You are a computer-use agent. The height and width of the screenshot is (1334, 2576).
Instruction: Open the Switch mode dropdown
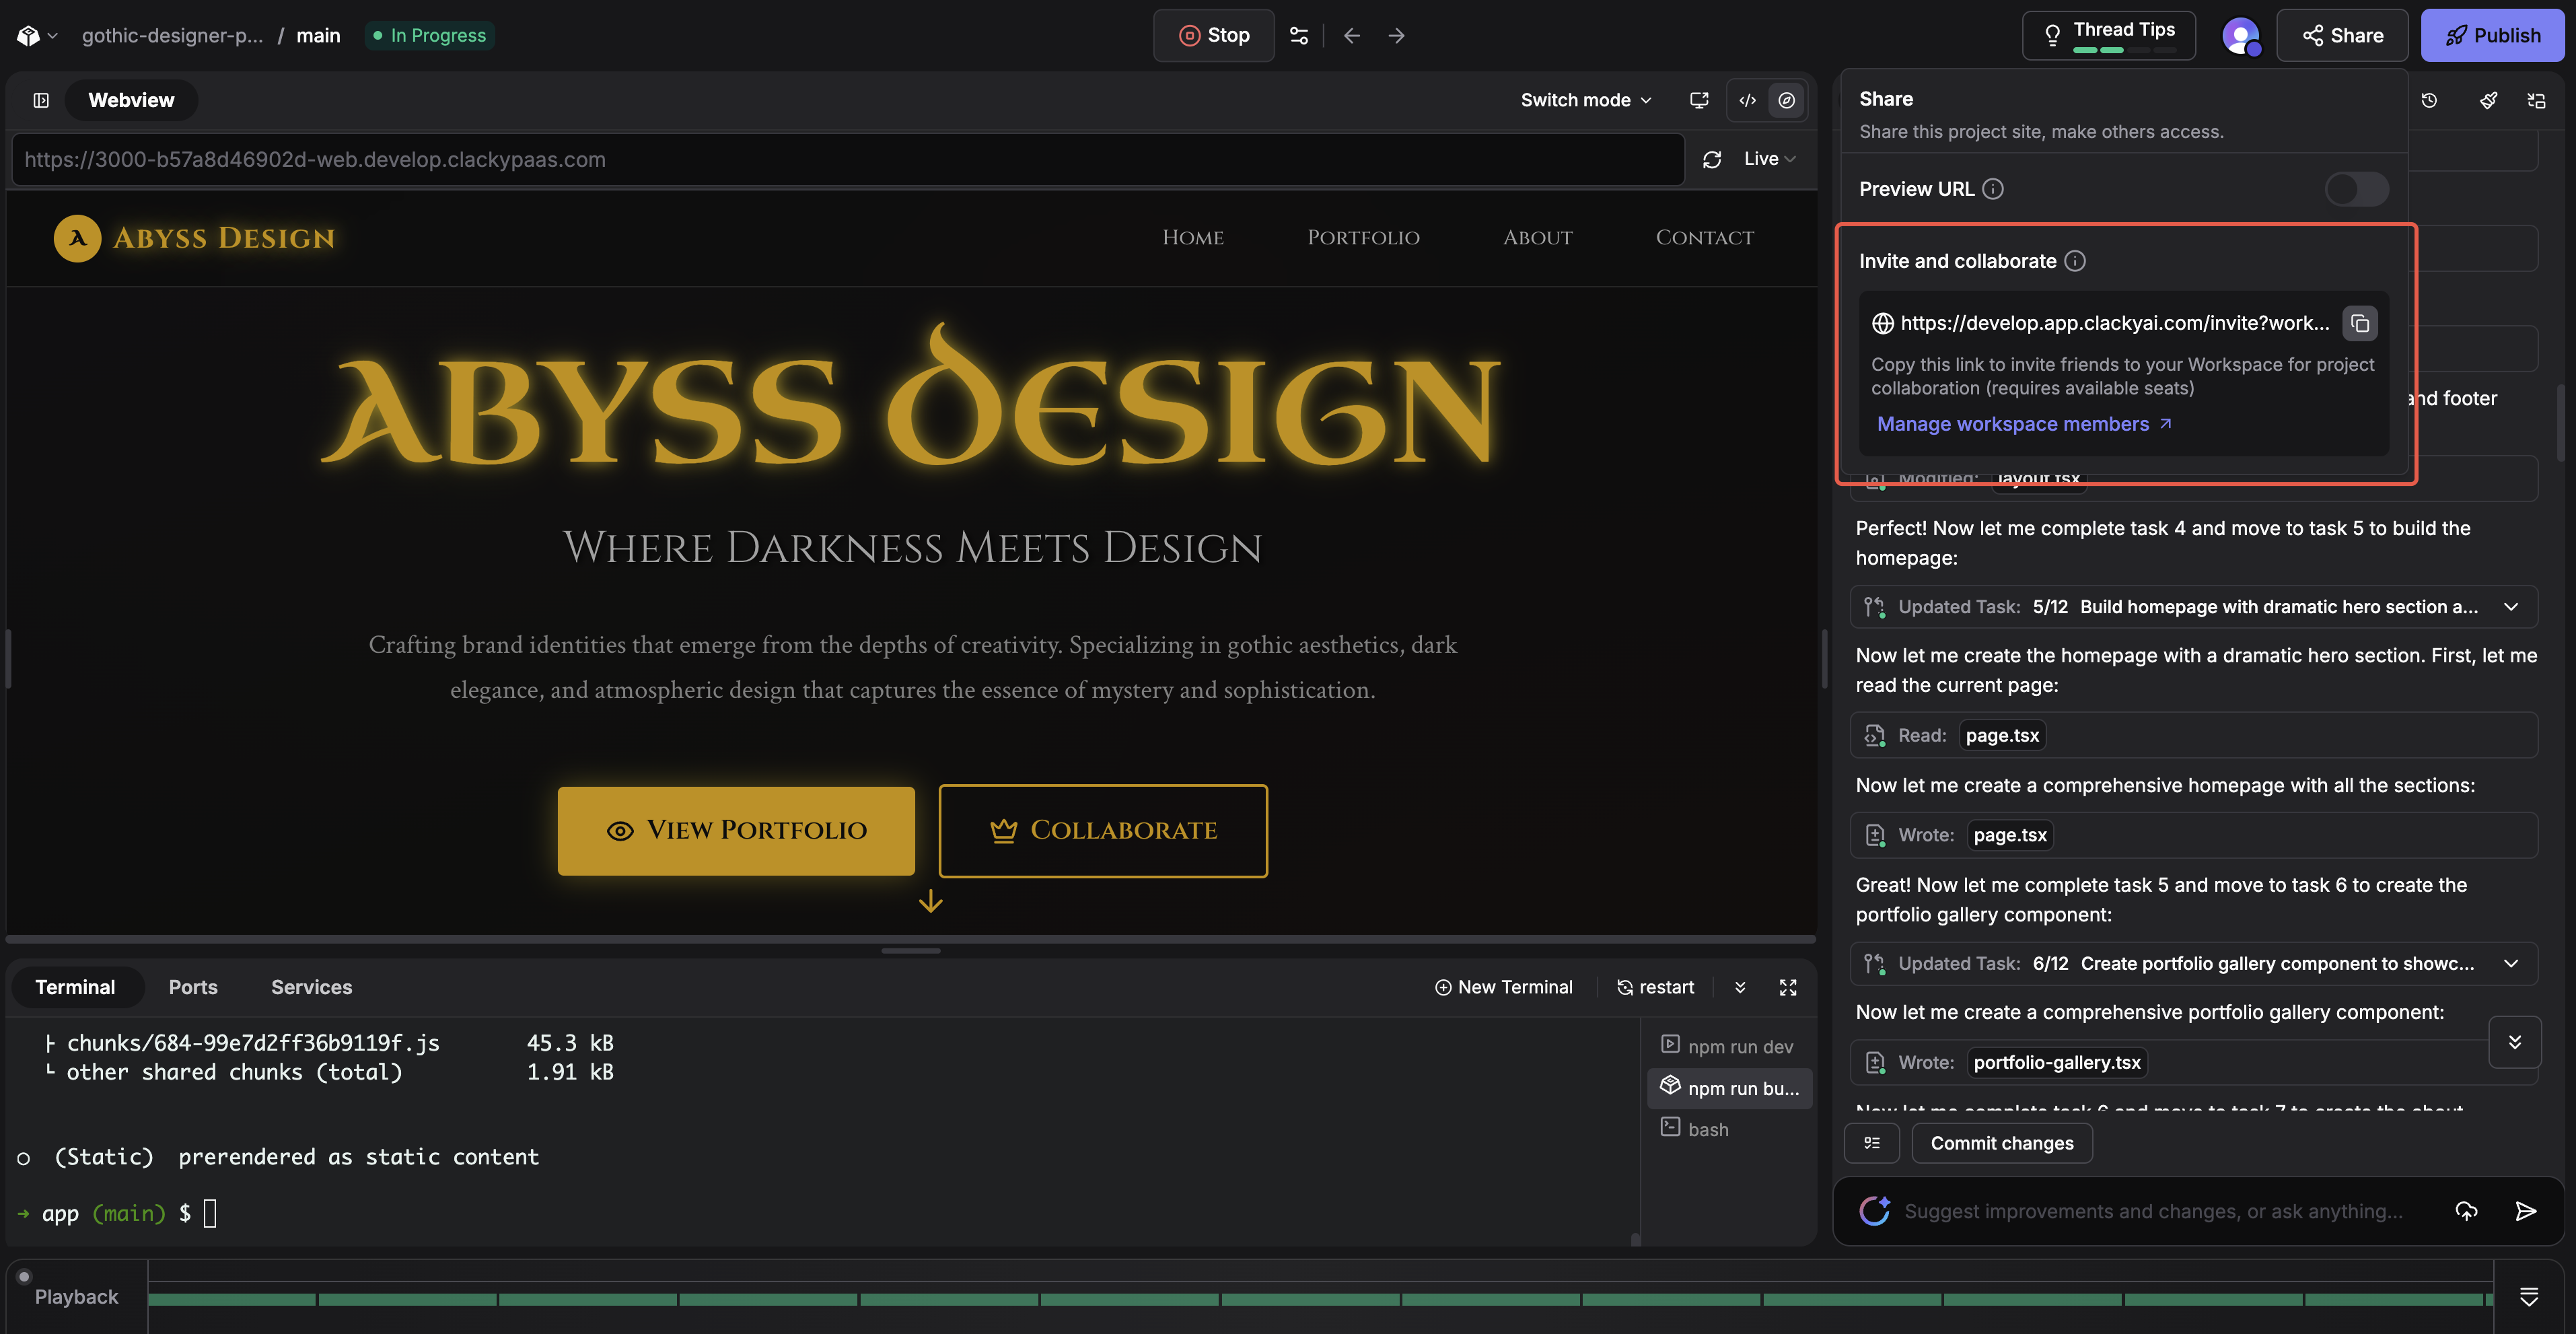coord(1586,100)
